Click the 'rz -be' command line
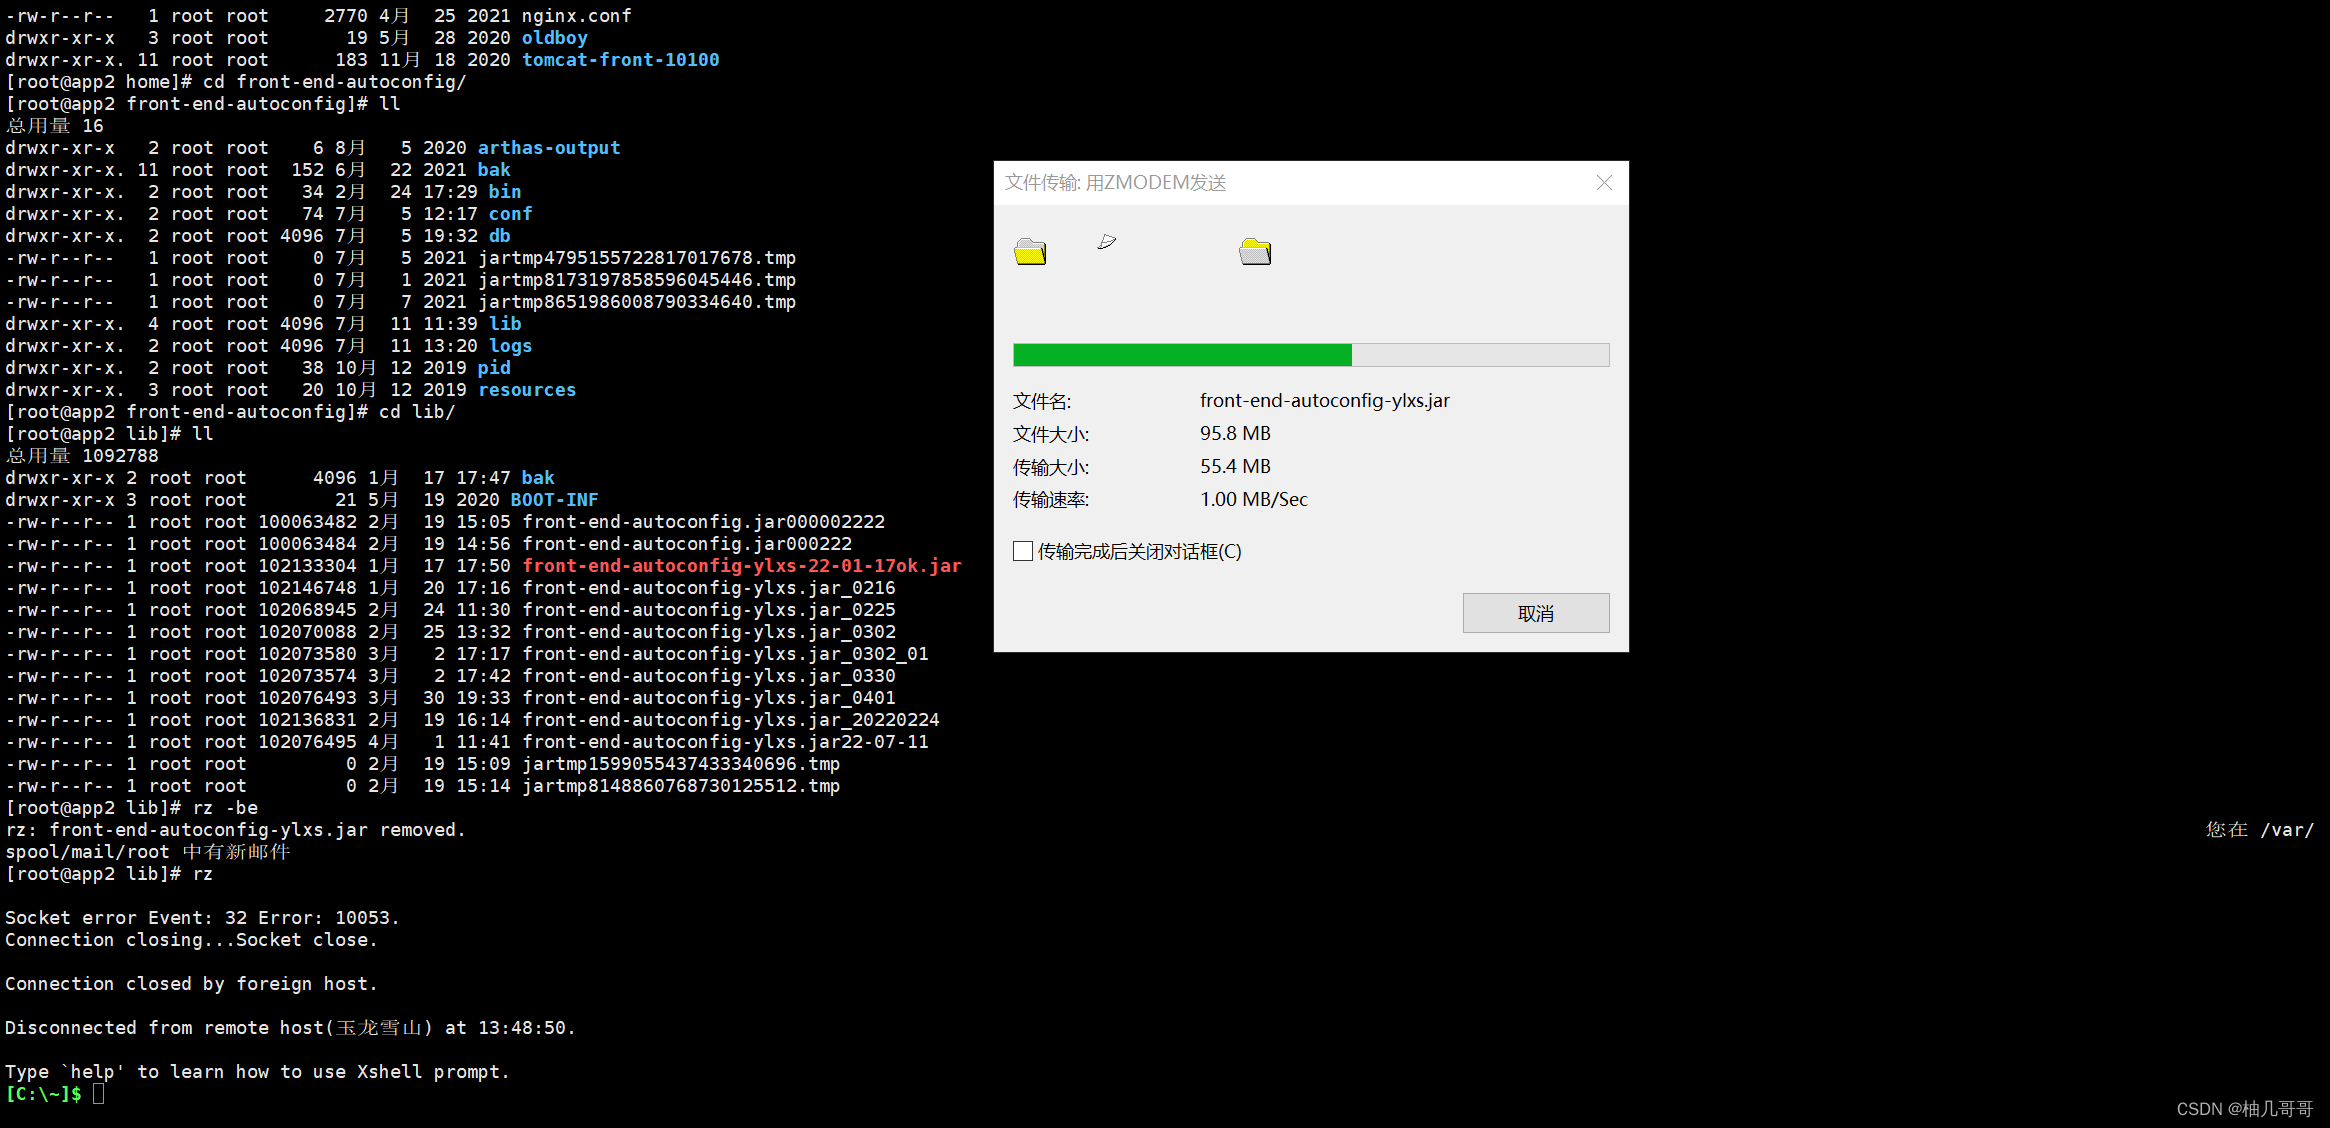This screenshot has width=2330, height=1128. (x=132, y=808)
